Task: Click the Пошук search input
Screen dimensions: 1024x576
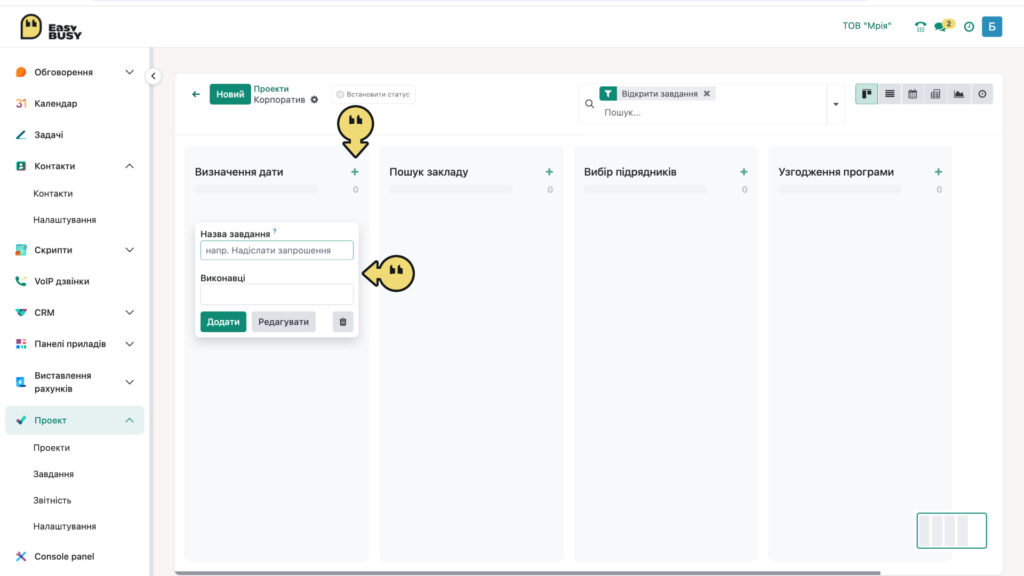Action: pyautogui.click(x=712, y=112)
